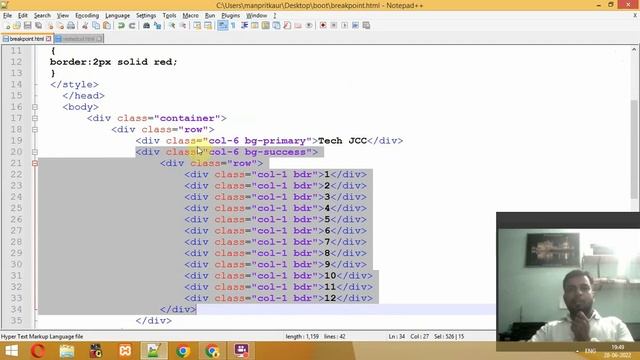Screen dimensions: 640x360
Task: Open the Edit menu
Action: click(22, 16)
